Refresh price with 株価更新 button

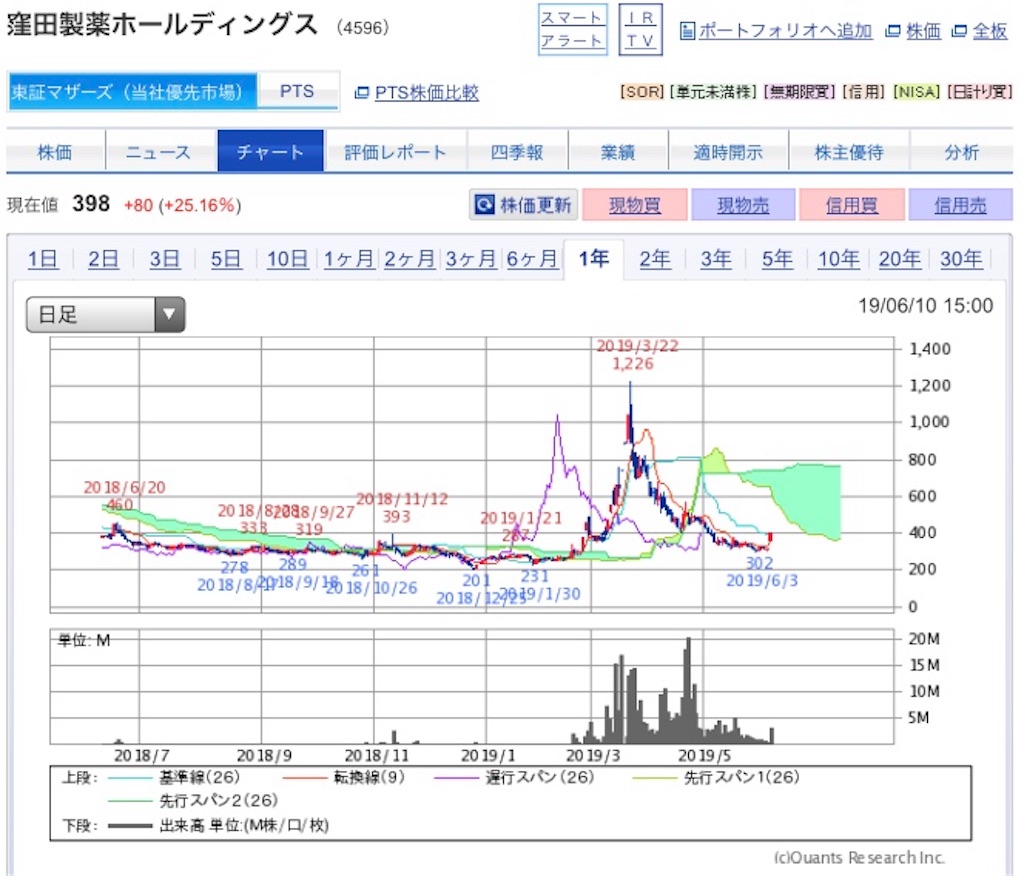[523, 205]
